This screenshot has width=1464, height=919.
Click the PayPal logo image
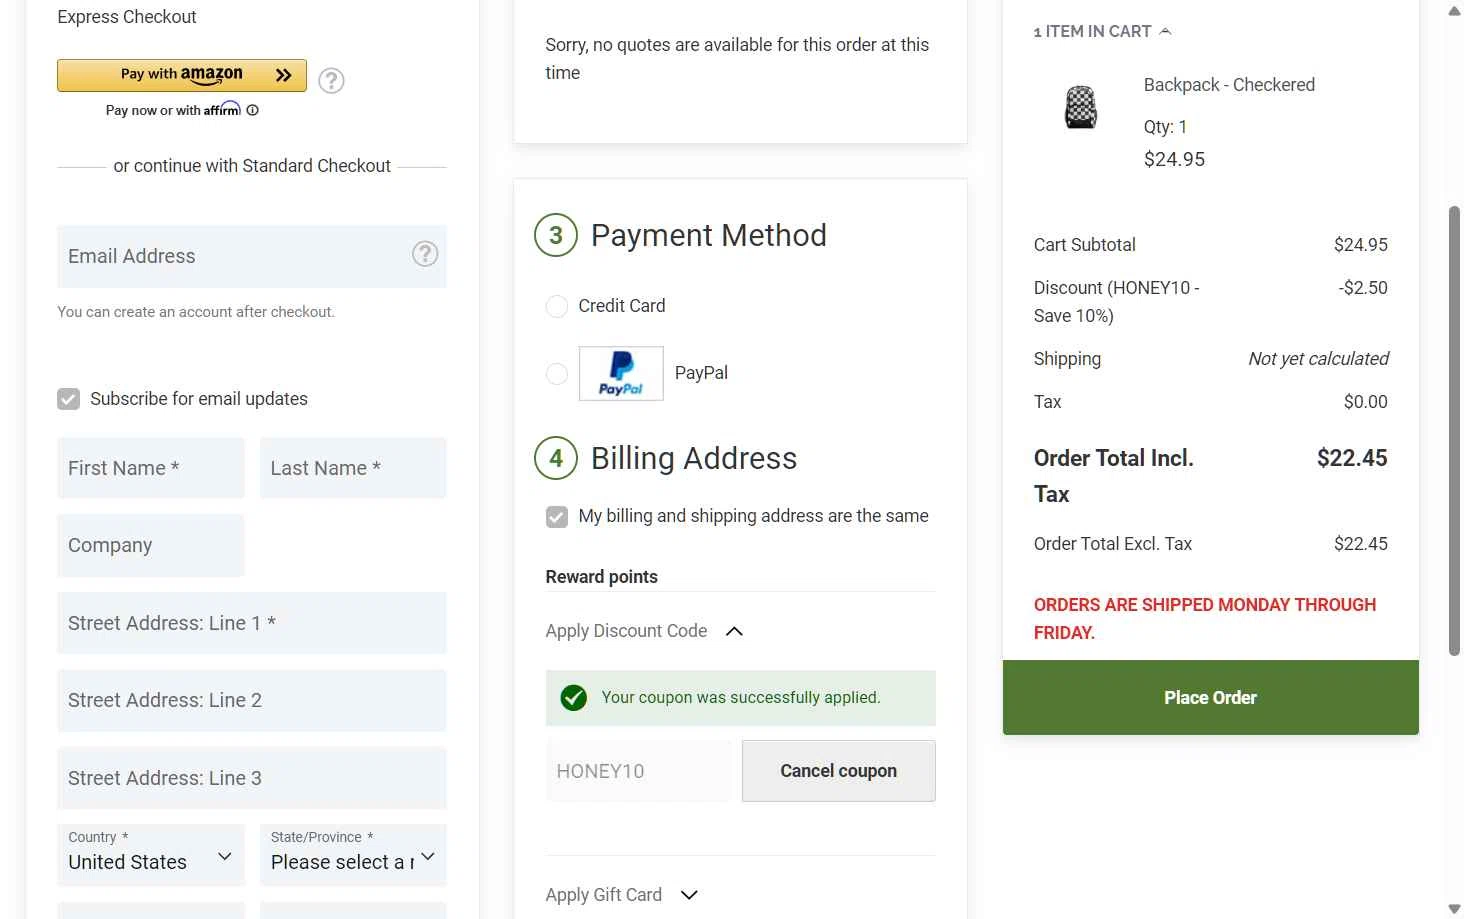click(621, 373)
